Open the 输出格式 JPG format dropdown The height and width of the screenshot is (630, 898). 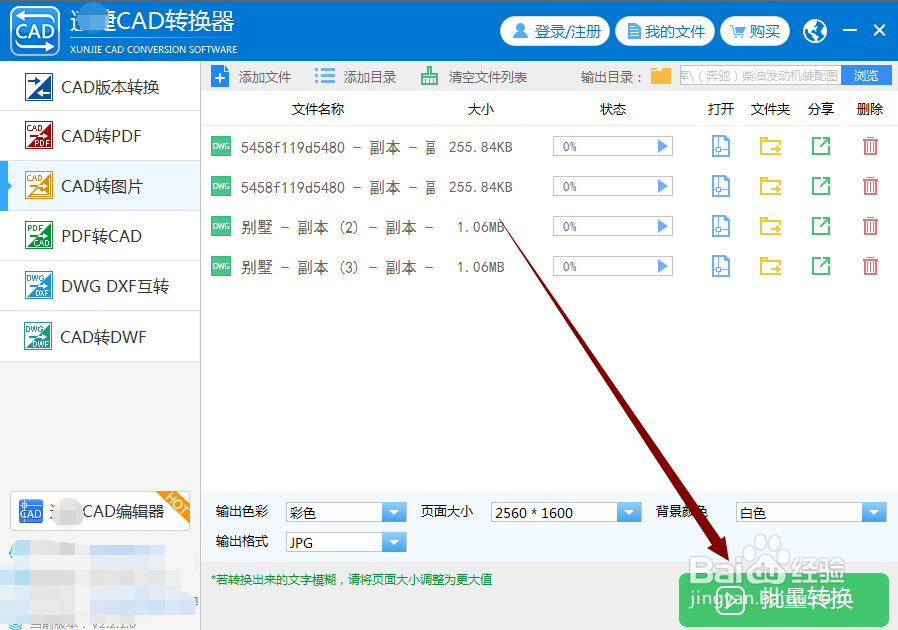pos(394,541)
